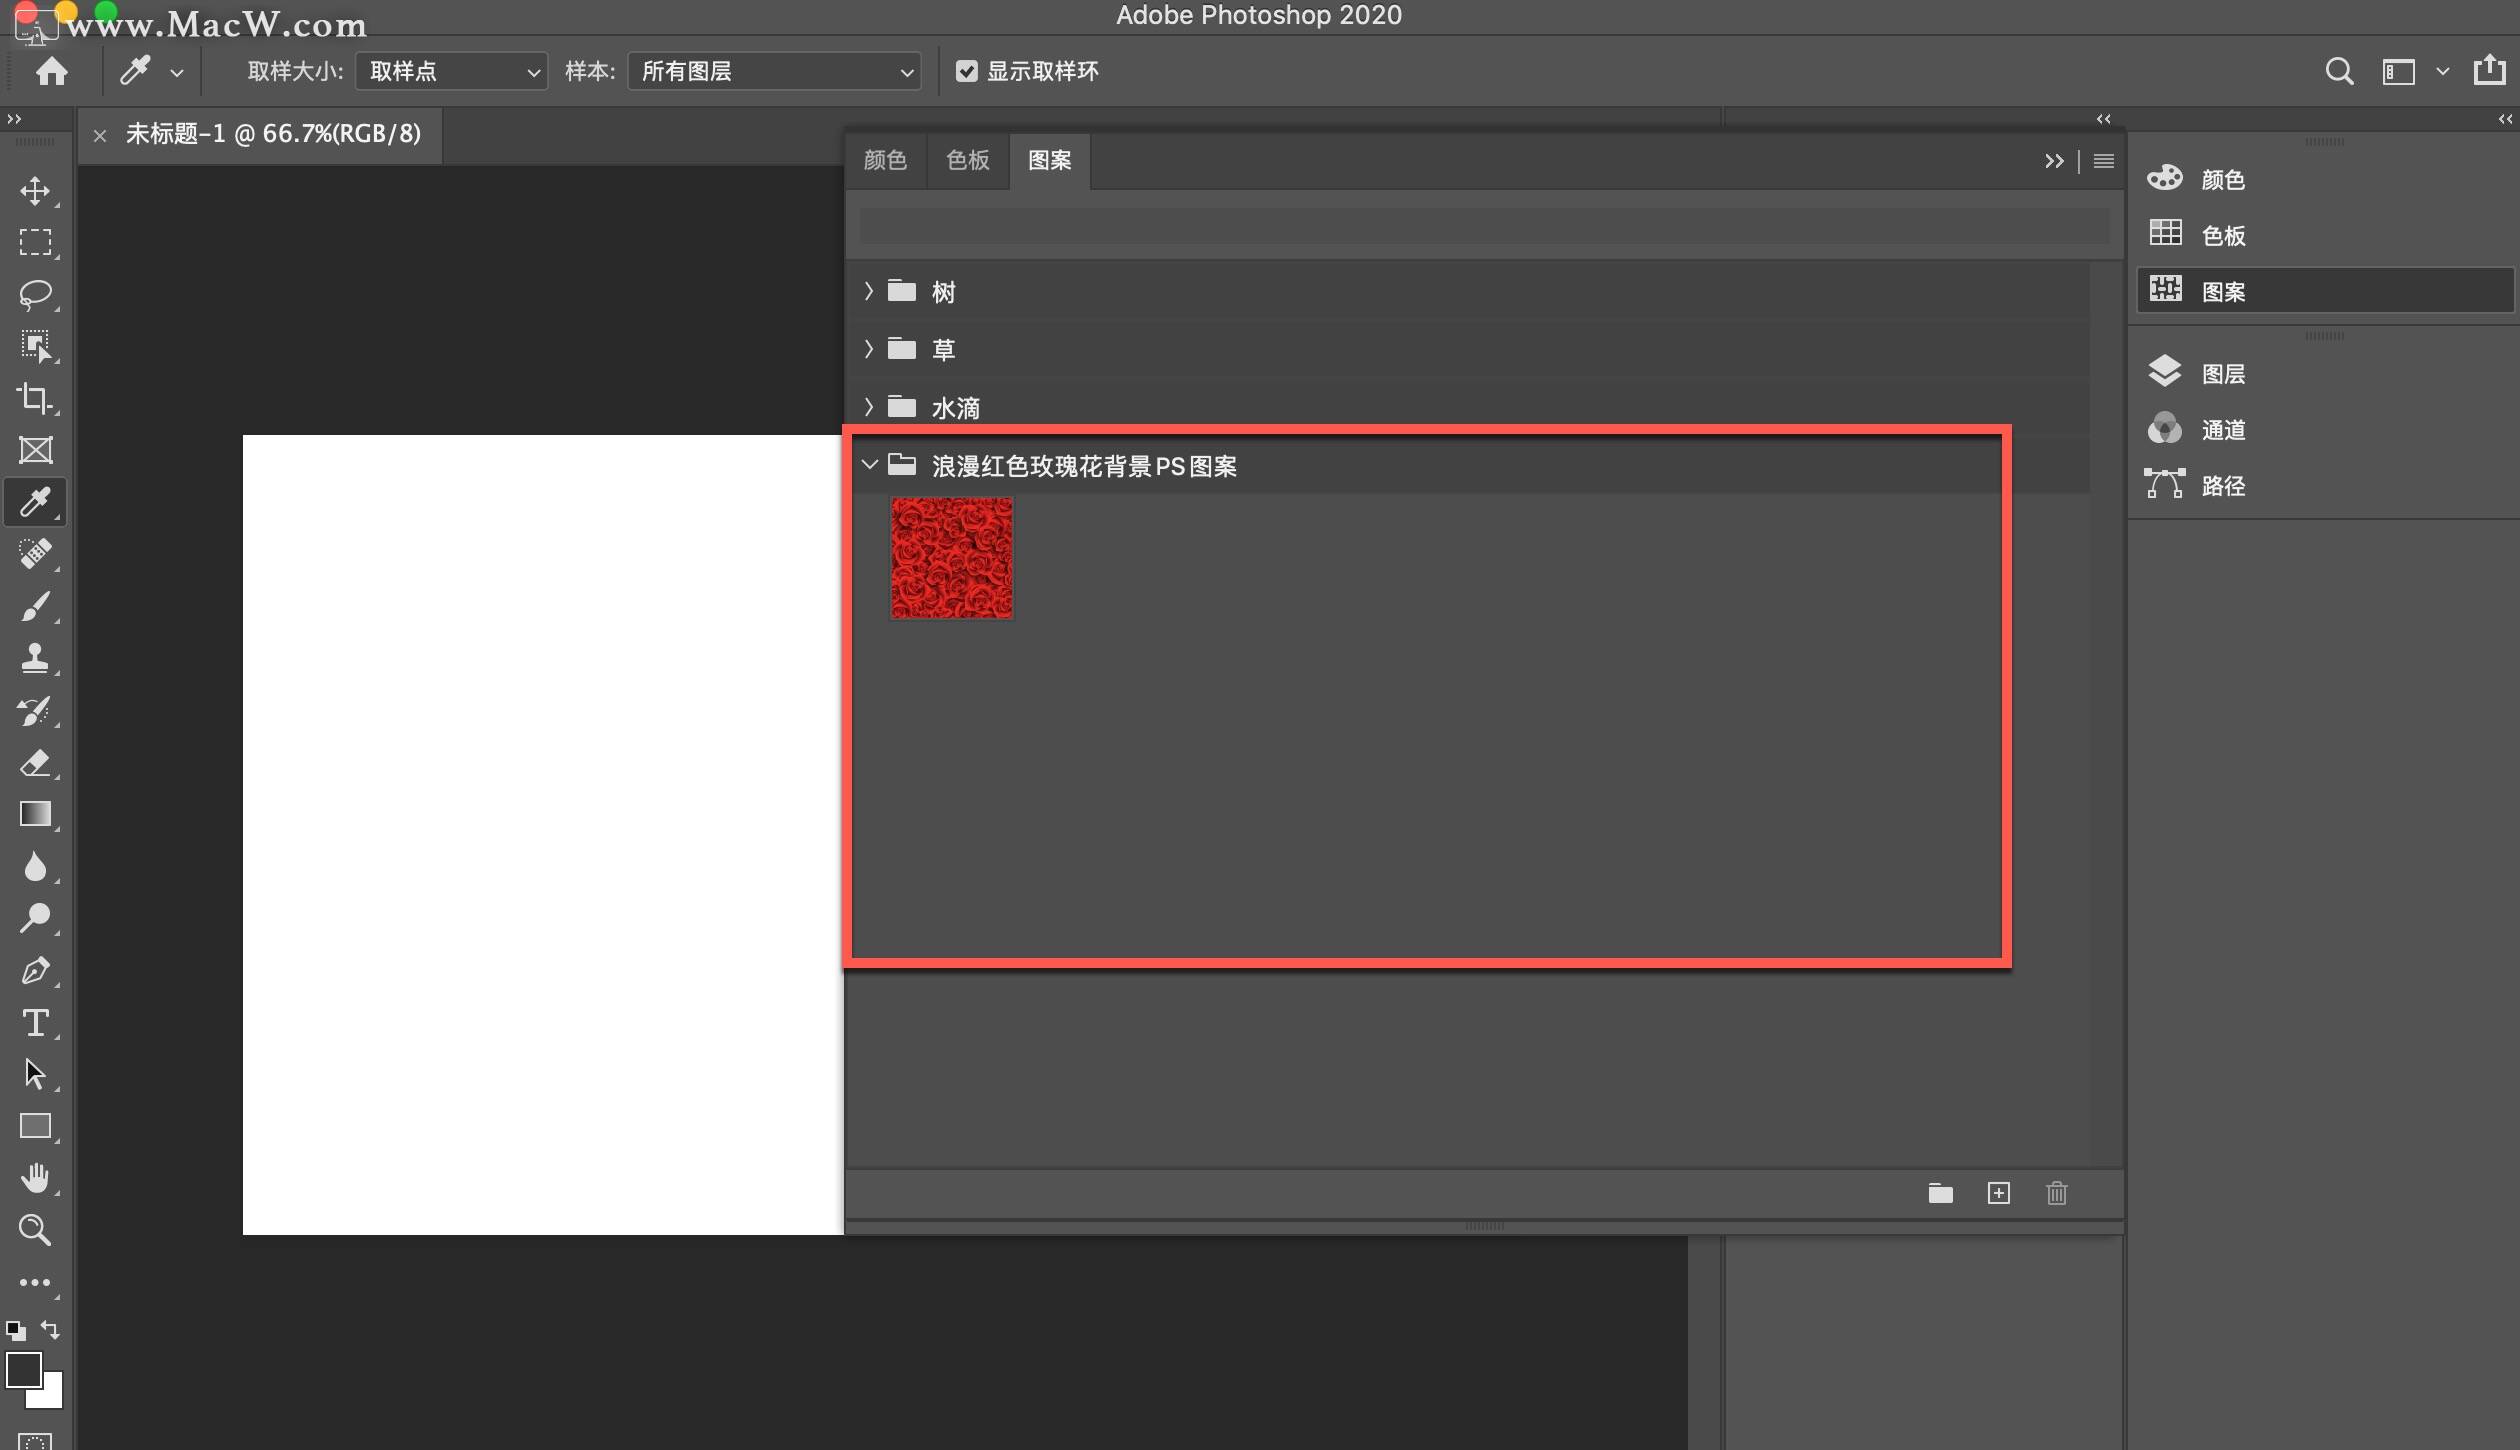Image resolution: width=2520 pixels, height=1450 pixels.
Task: Click the Home icon in options bar
Action: tap(52, 71)
